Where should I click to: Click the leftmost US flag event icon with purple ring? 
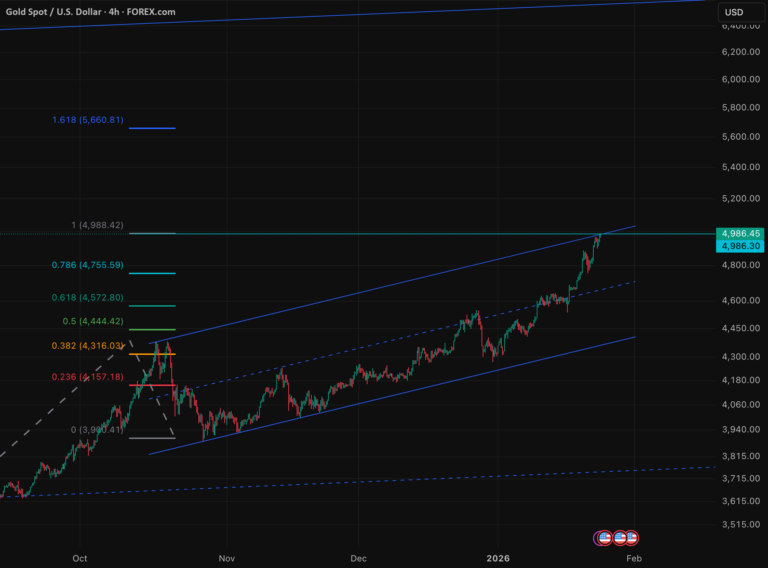point(604,538)
